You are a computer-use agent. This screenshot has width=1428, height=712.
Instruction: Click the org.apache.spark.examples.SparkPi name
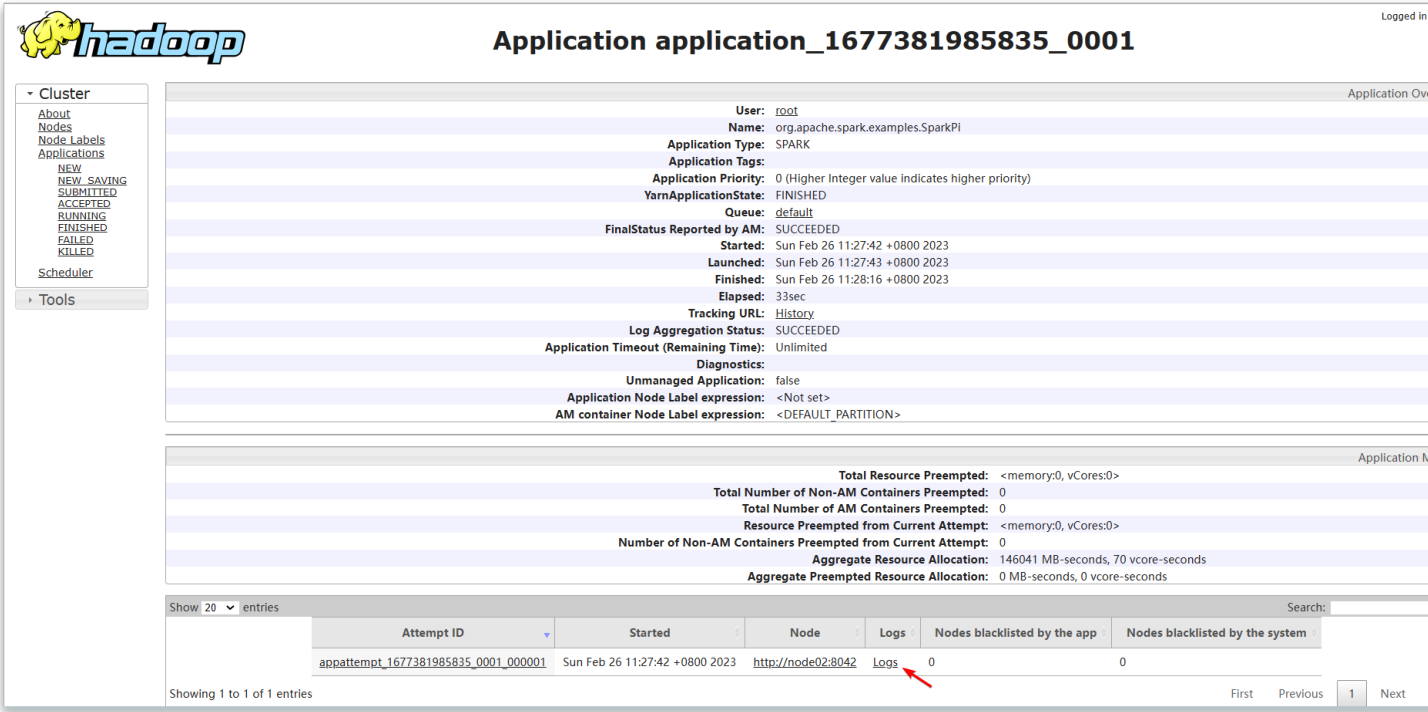pyautogui.click(x=869, y=128)
